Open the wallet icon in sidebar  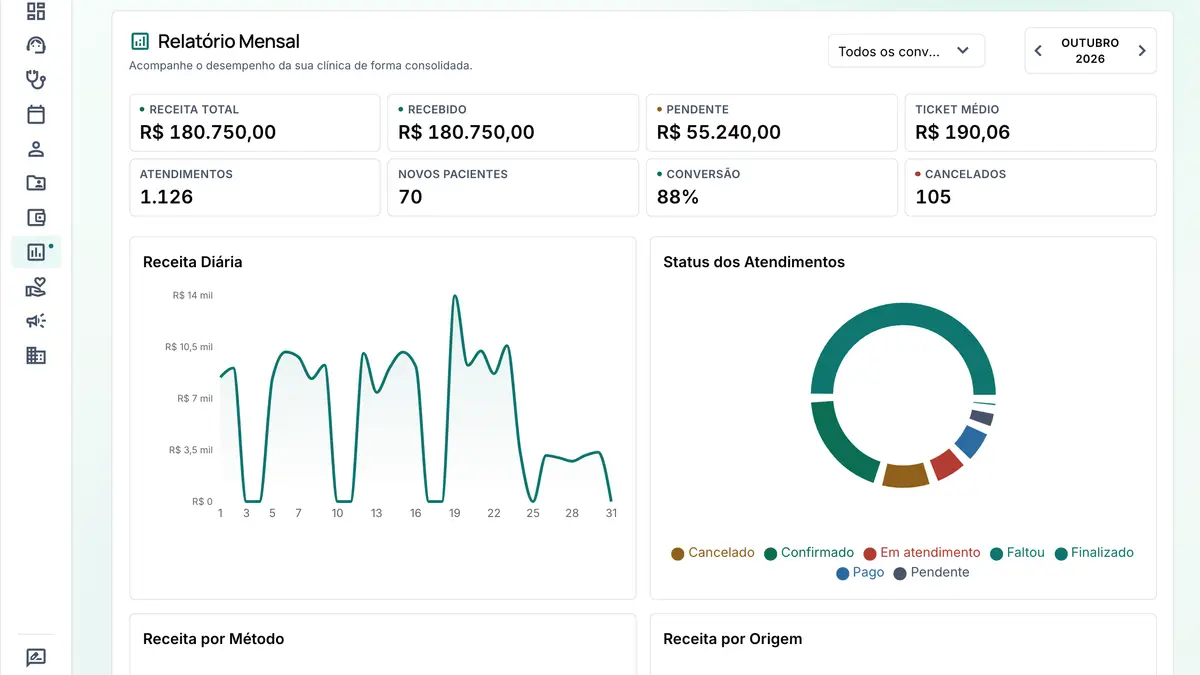click(x=36, y=218)
